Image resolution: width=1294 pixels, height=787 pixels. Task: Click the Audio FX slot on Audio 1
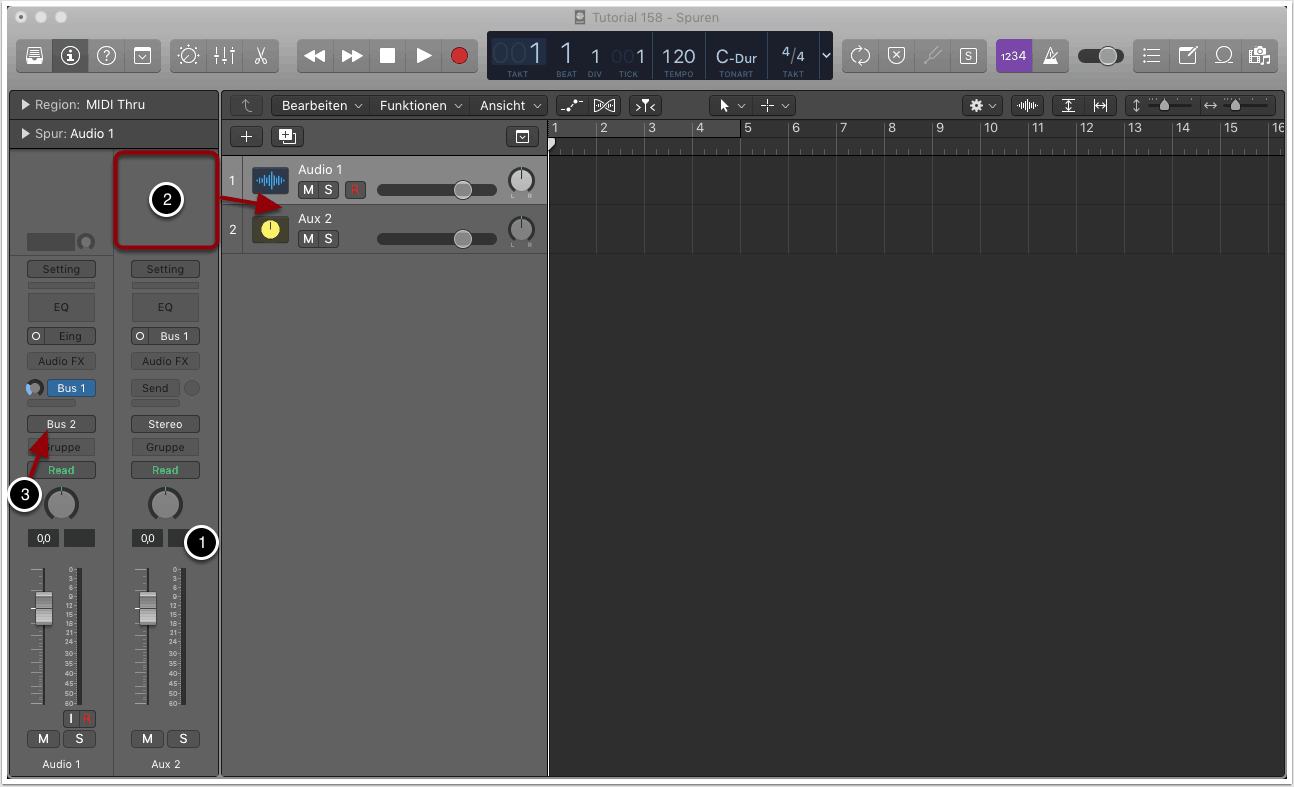click(61, 361)
